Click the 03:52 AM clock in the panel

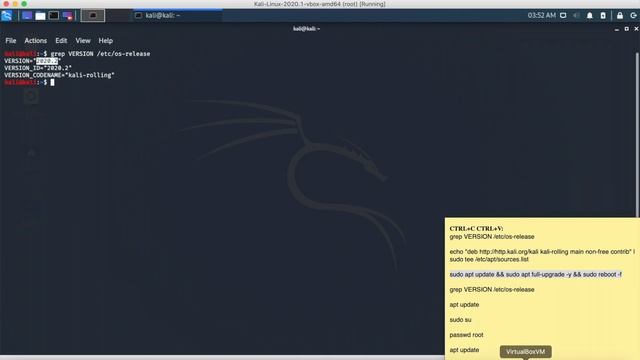tap(541, 16)
